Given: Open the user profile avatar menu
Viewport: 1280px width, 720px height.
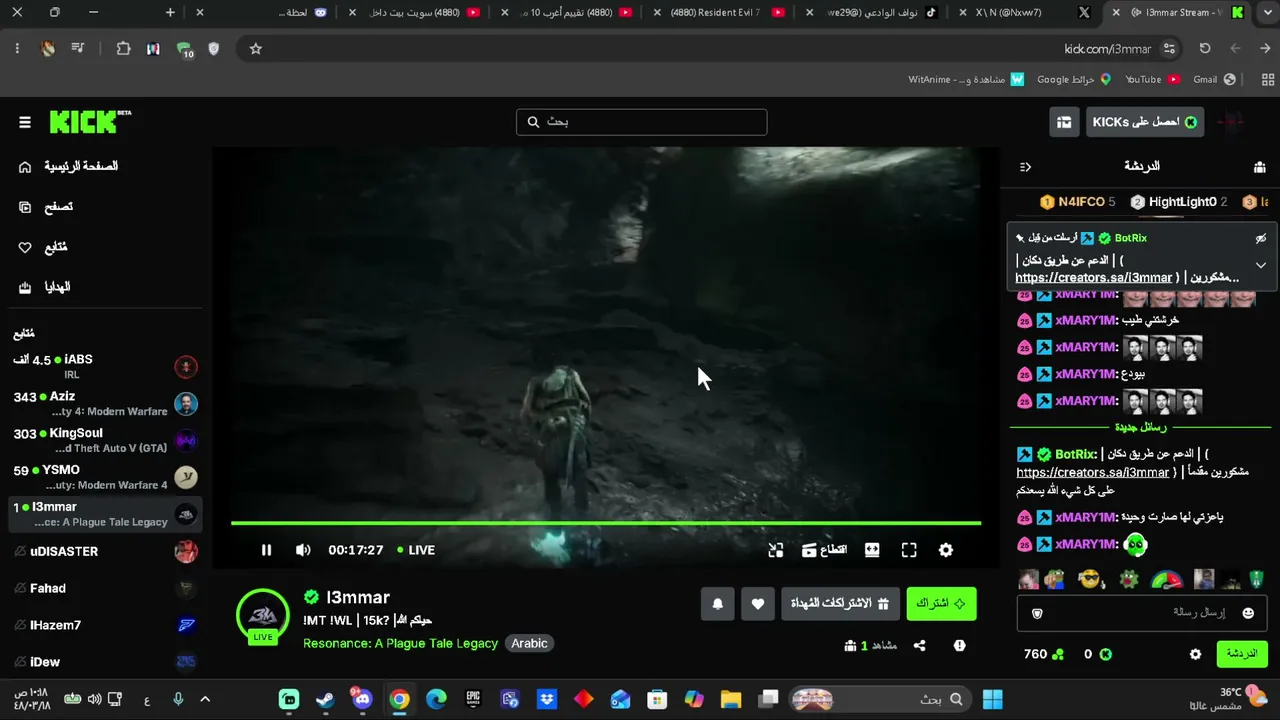Looking at the screenshot, I should tap(1231, 122).
